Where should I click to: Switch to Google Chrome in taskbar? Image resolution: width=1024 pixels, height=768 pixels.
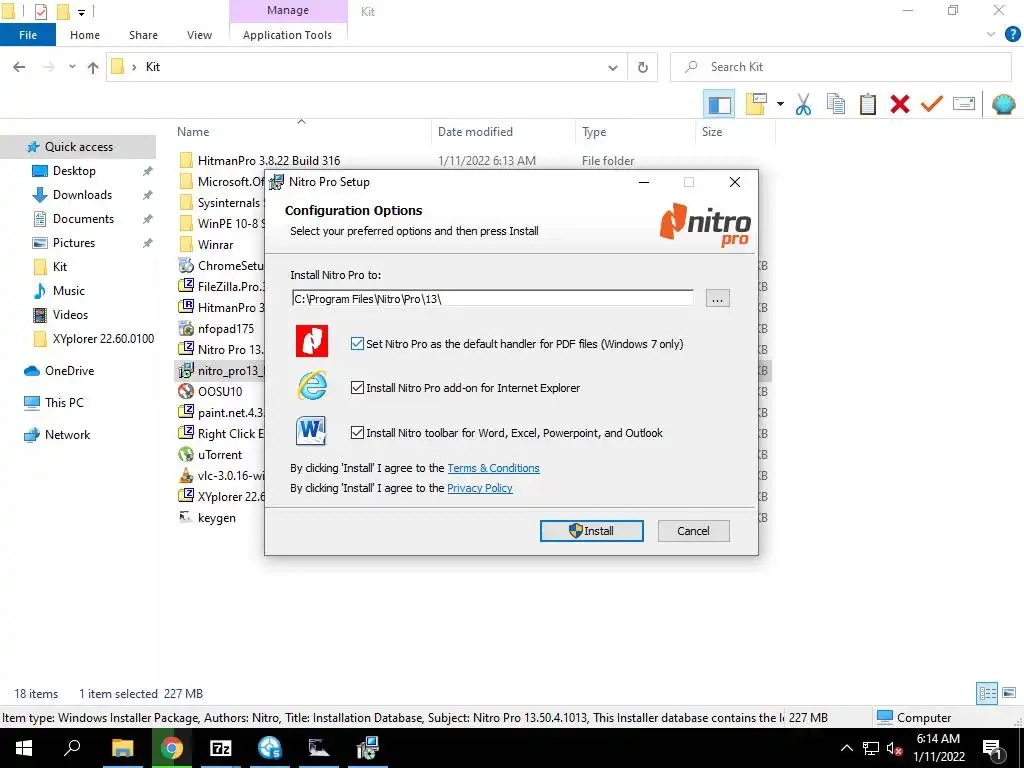tap(172, 748)
